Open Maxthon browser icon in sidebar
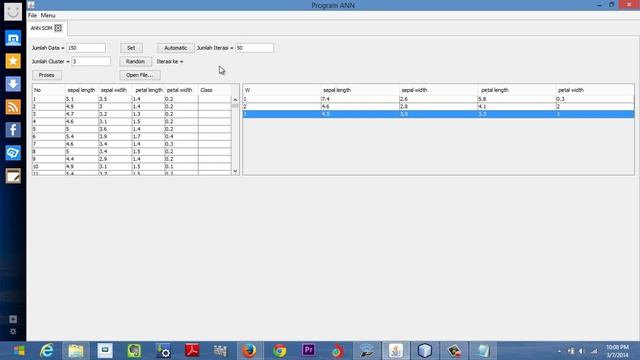640x360 pixels. pyautogui.click(x=13, y=38)
